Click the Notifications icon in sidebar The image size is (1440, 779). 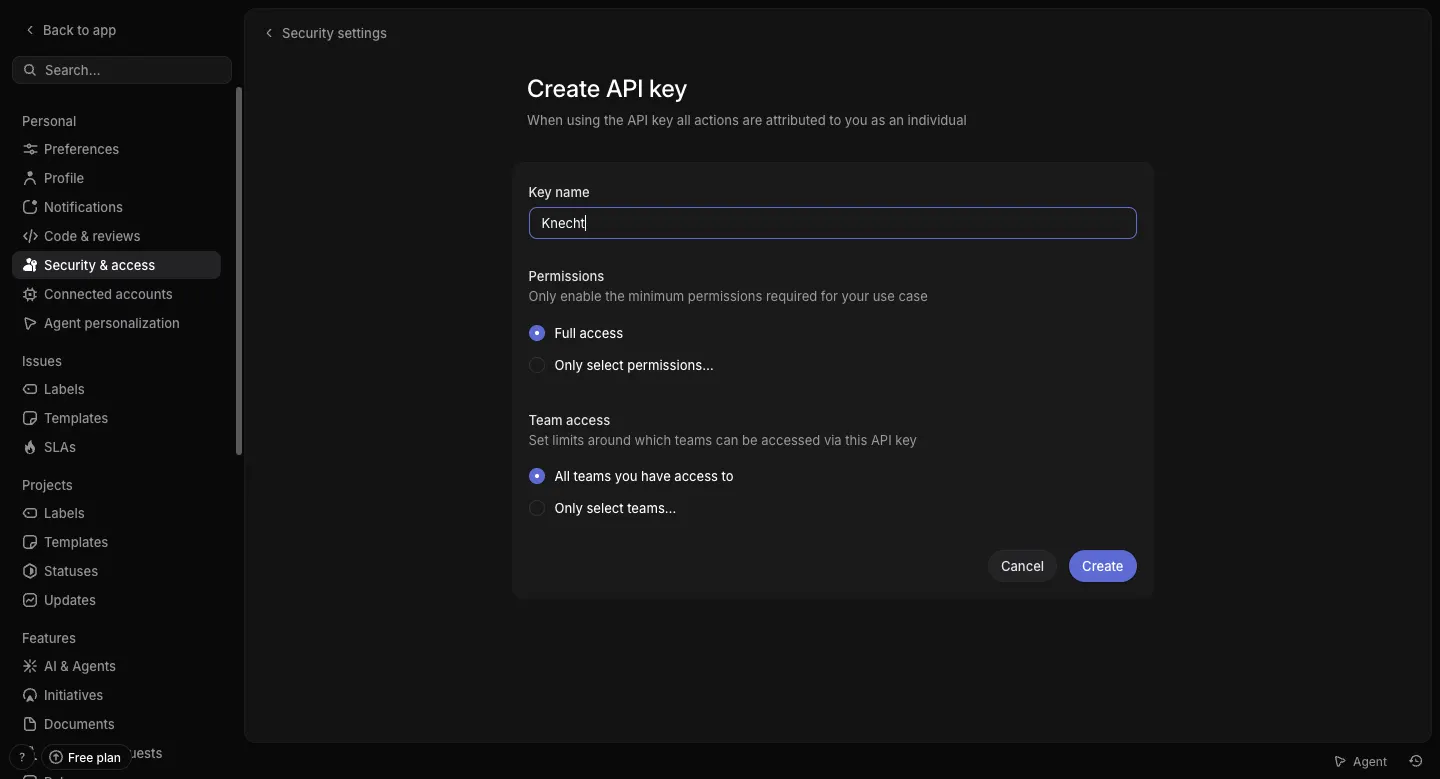[x=30, y=207]
